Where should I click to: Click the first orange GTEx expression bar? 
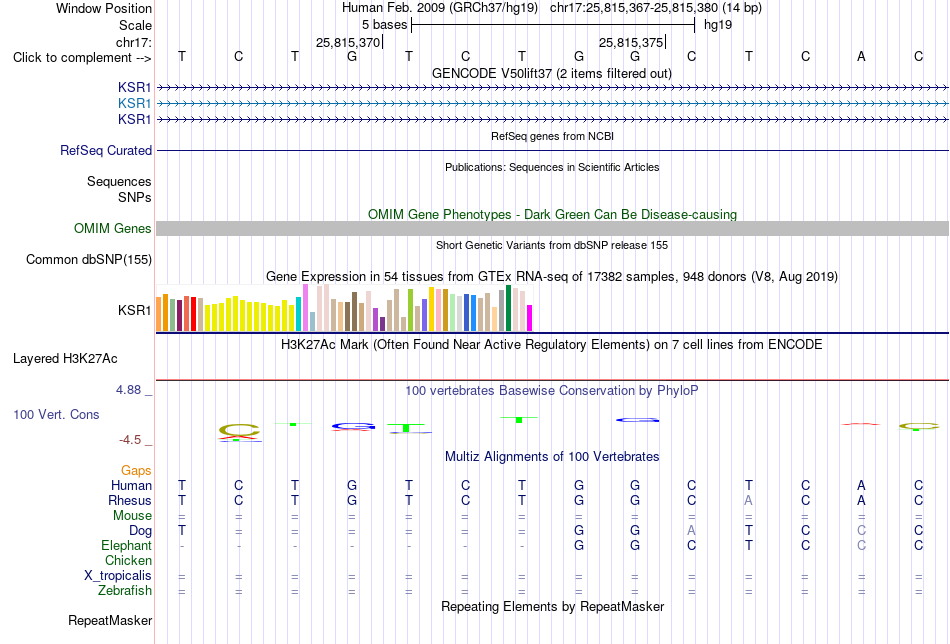coord(159,314)
